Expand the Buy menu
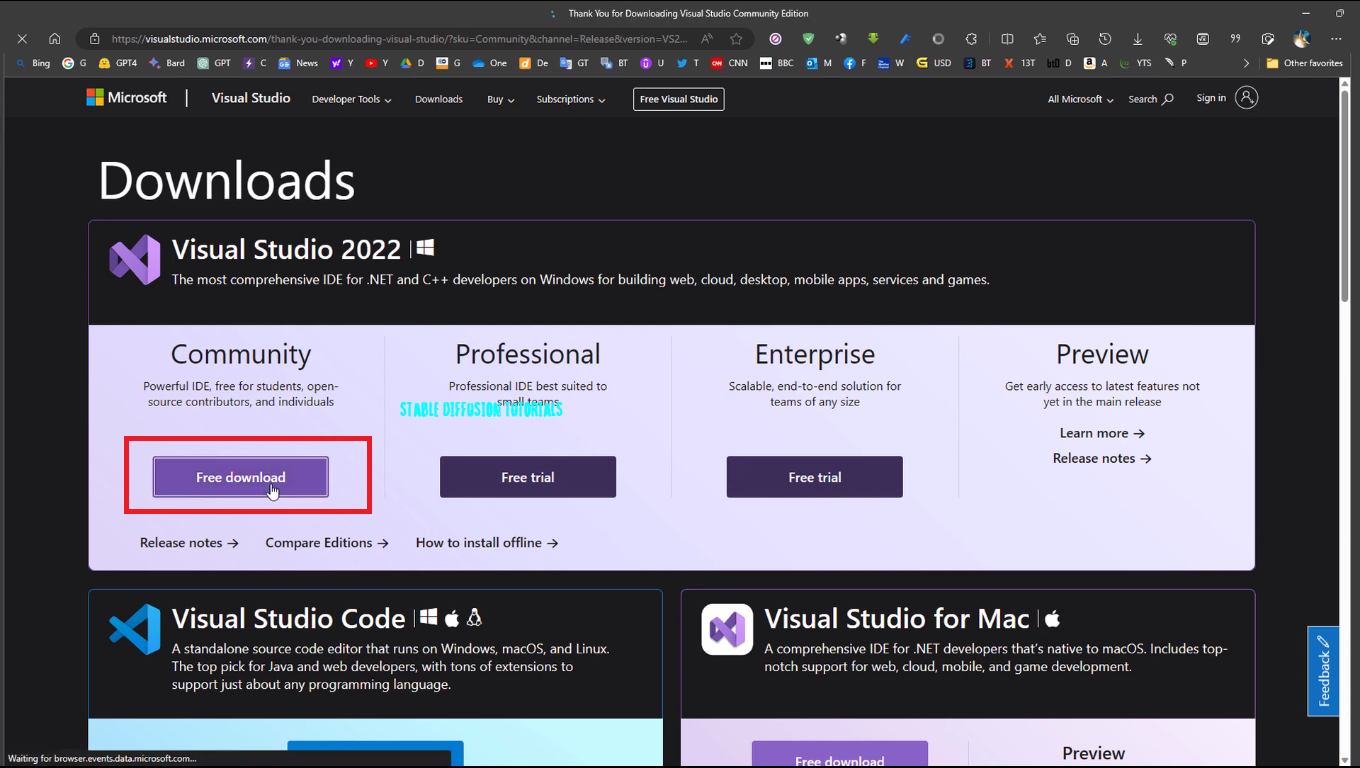This screenshot has width=1360, height=768. click(x=501, y=99)
